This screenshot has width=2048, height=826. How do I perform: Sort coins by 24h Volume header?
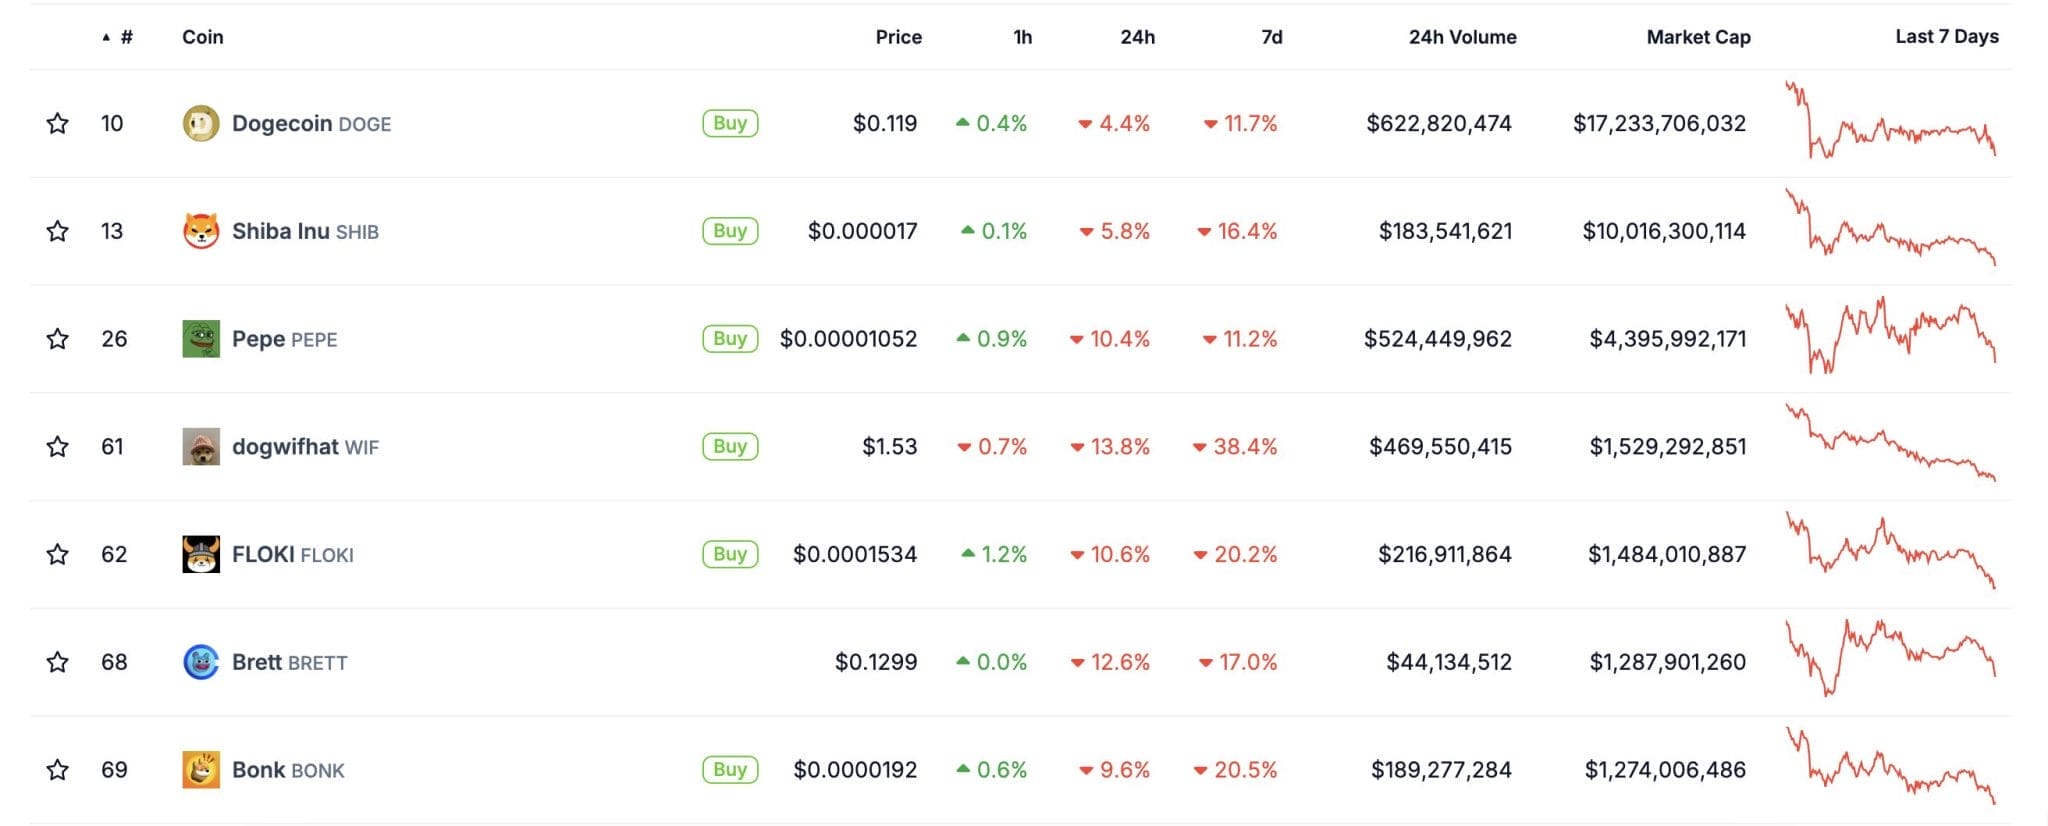coord(1462,37)
